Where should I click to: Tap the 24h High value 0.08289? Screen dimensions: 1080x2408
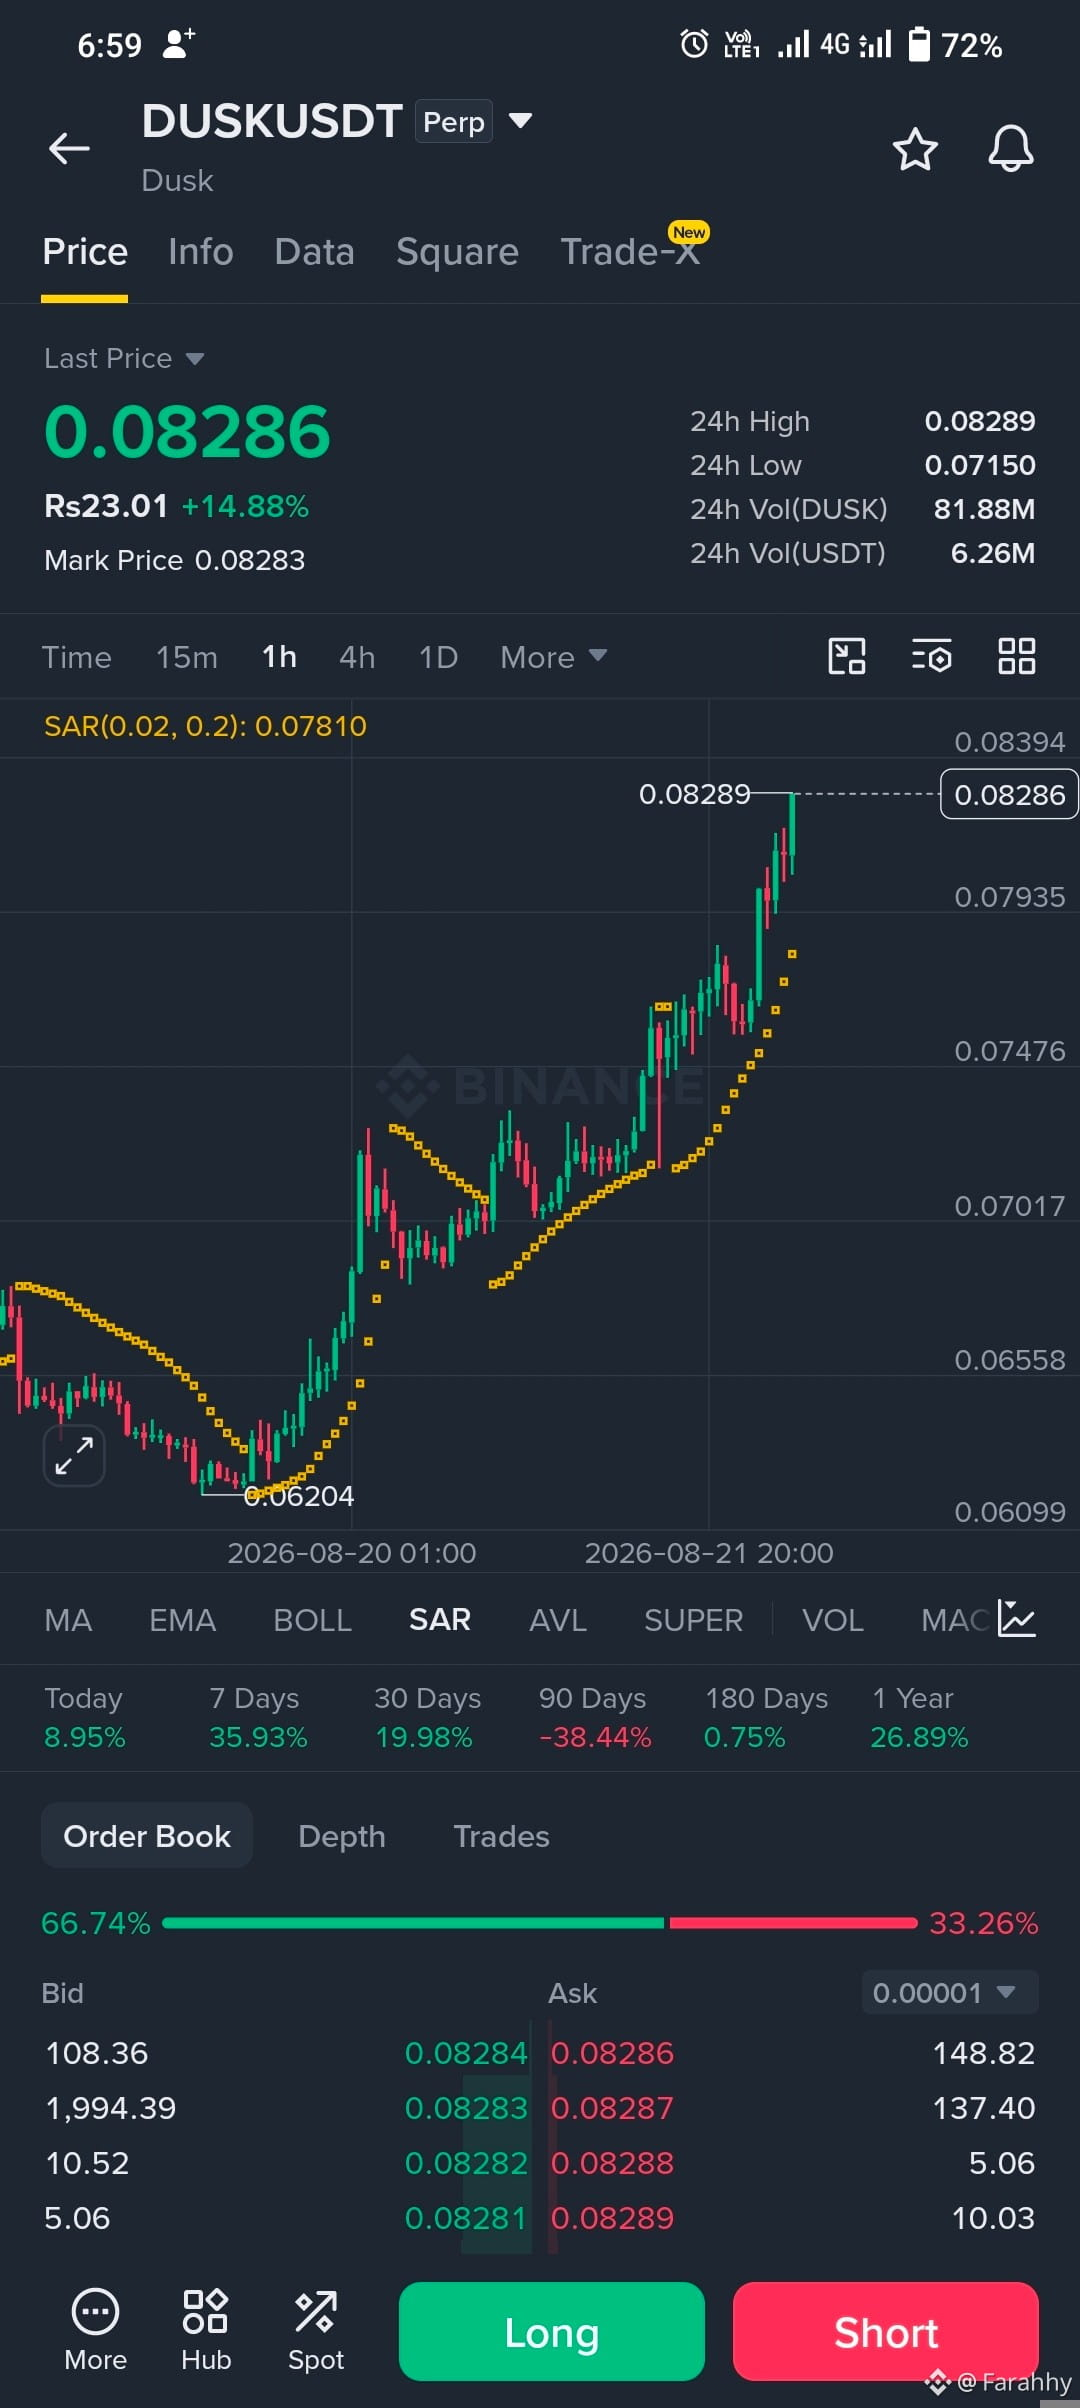click(980, 421)
